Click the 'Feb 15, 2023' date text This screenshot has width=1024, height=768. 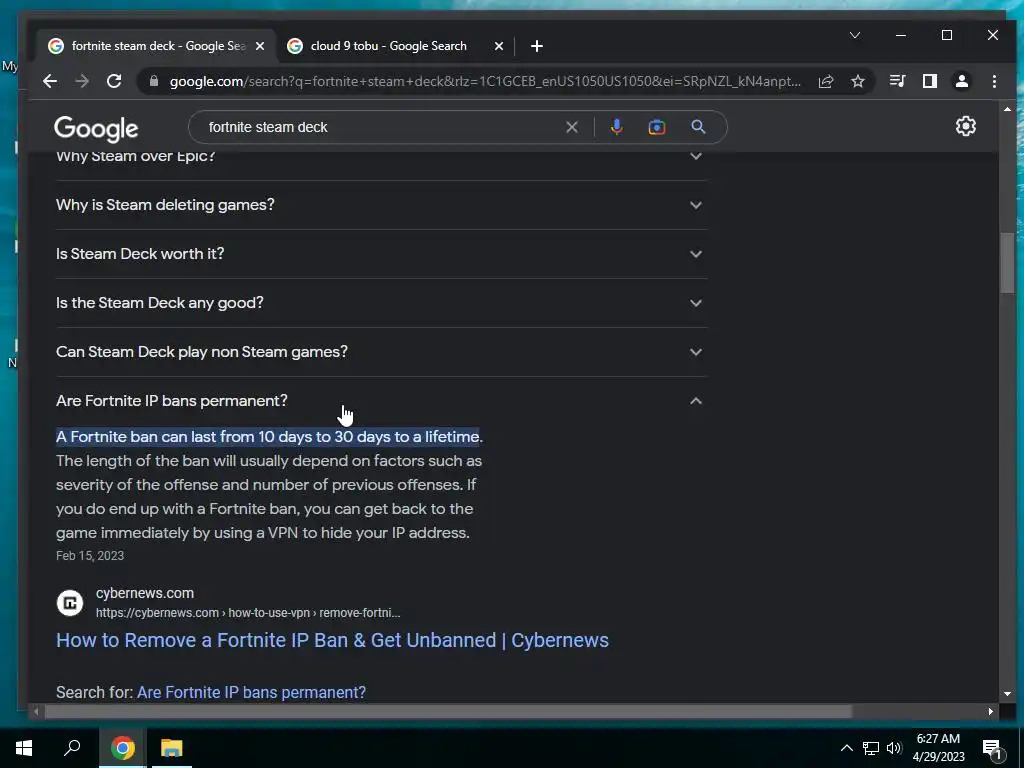[x=89, y=556]
